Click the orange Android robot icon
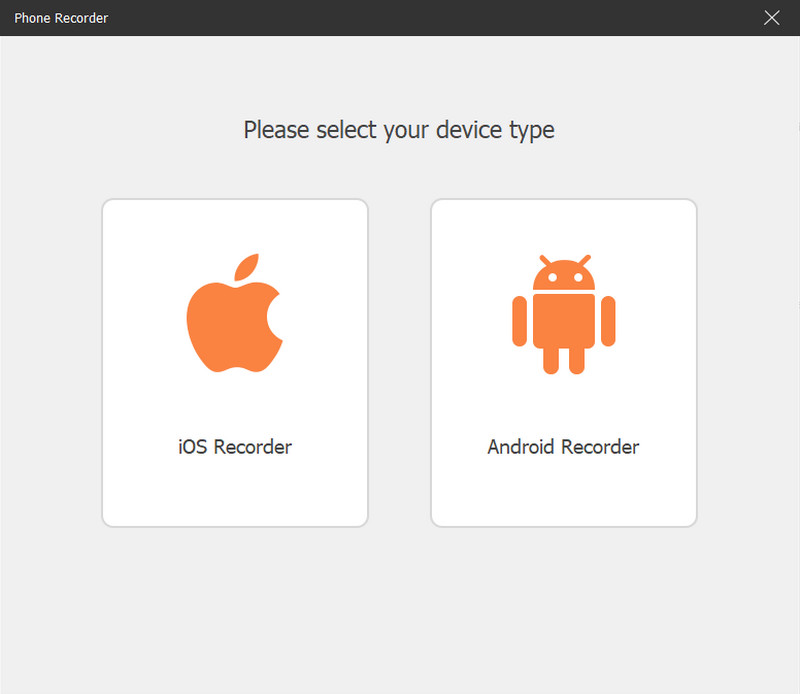 coord(564,314)
